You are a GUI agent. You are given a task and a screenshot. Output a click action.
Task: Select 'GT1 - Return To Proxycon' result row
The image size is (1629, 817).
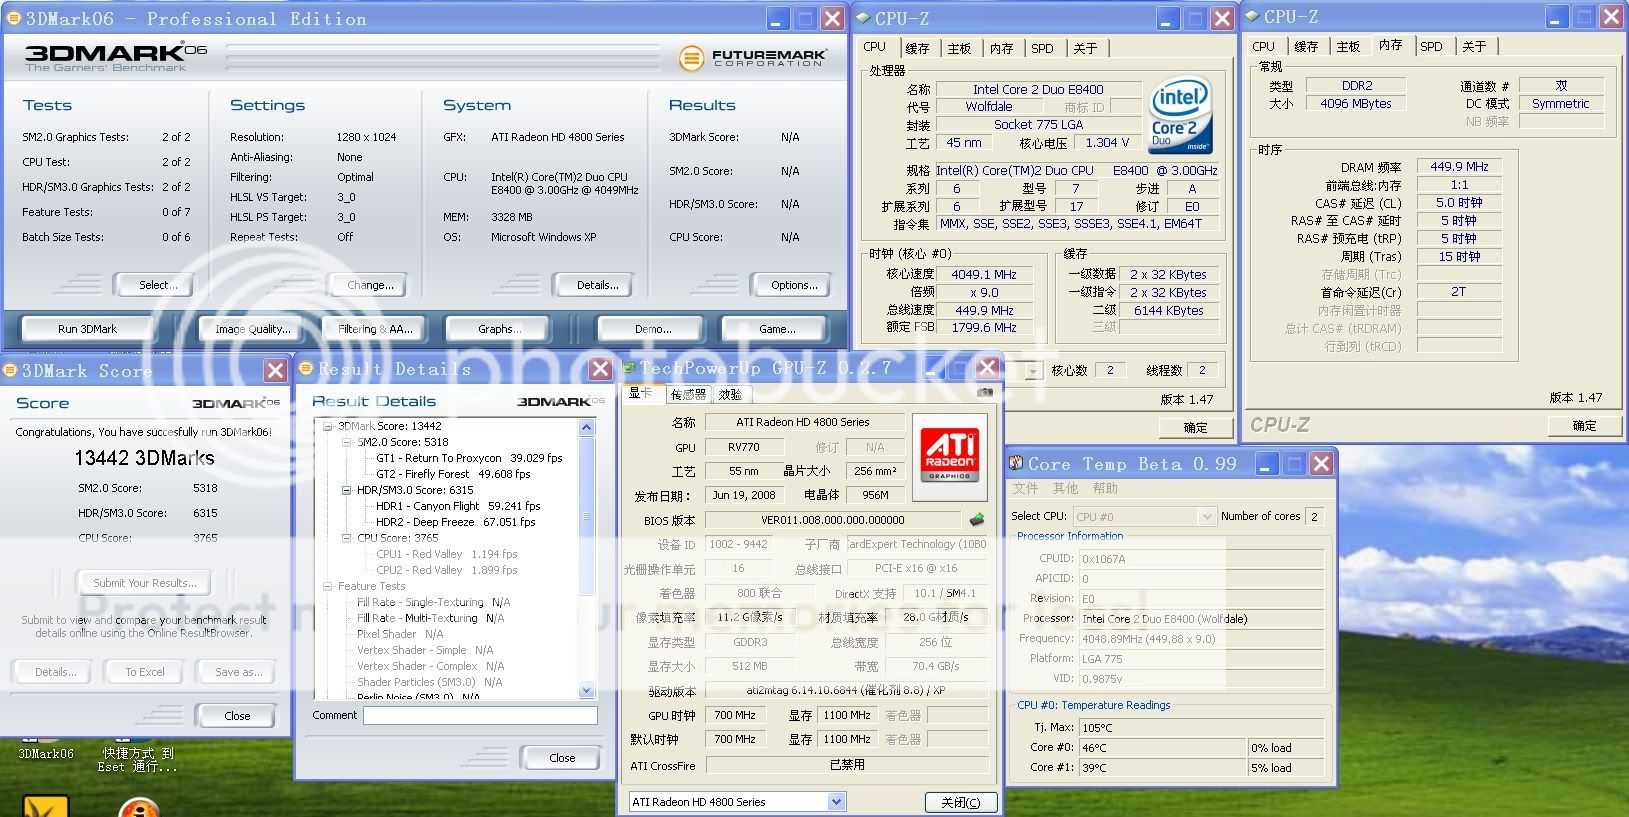click(469, 458)
